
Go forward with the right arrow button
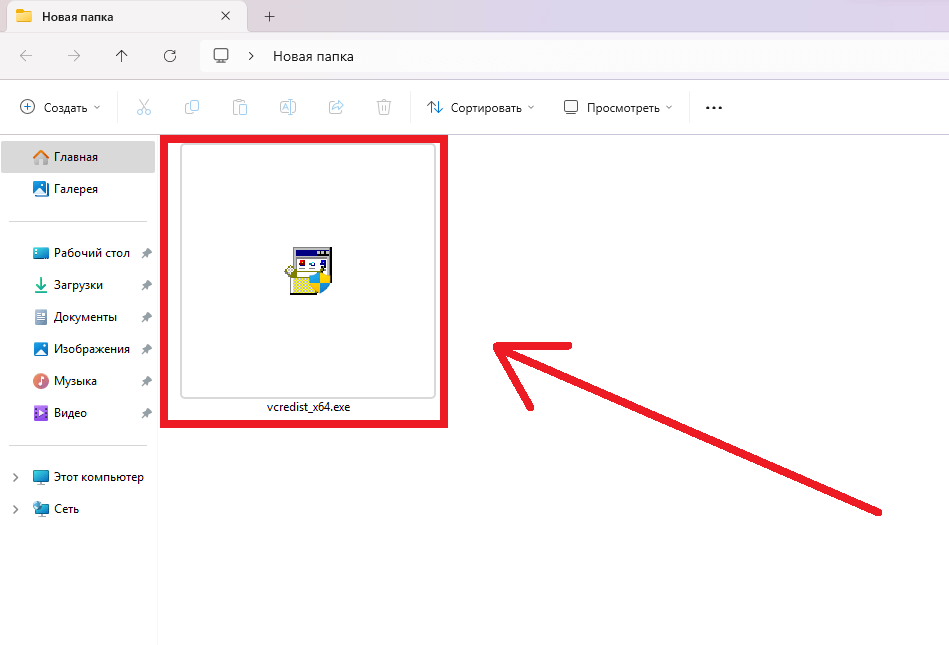(74, 56)
